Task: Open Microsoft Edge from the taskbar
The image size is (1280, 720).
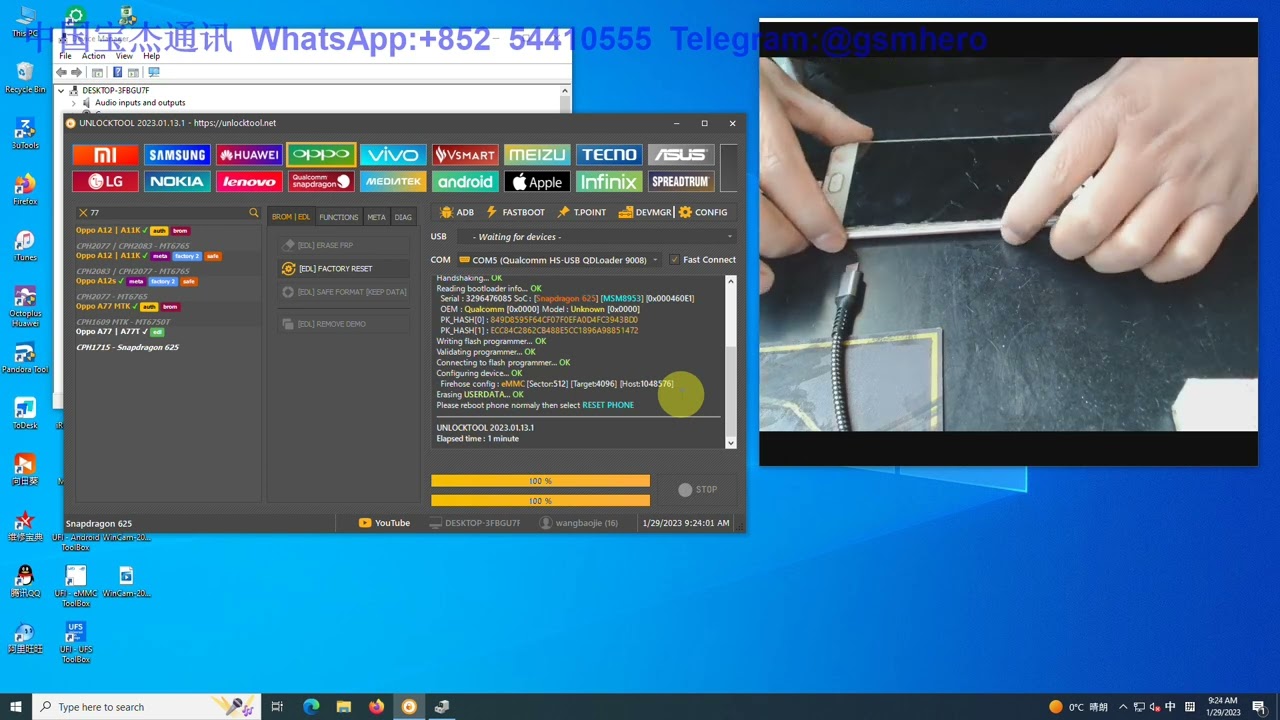Action: [x=311, y=707]
